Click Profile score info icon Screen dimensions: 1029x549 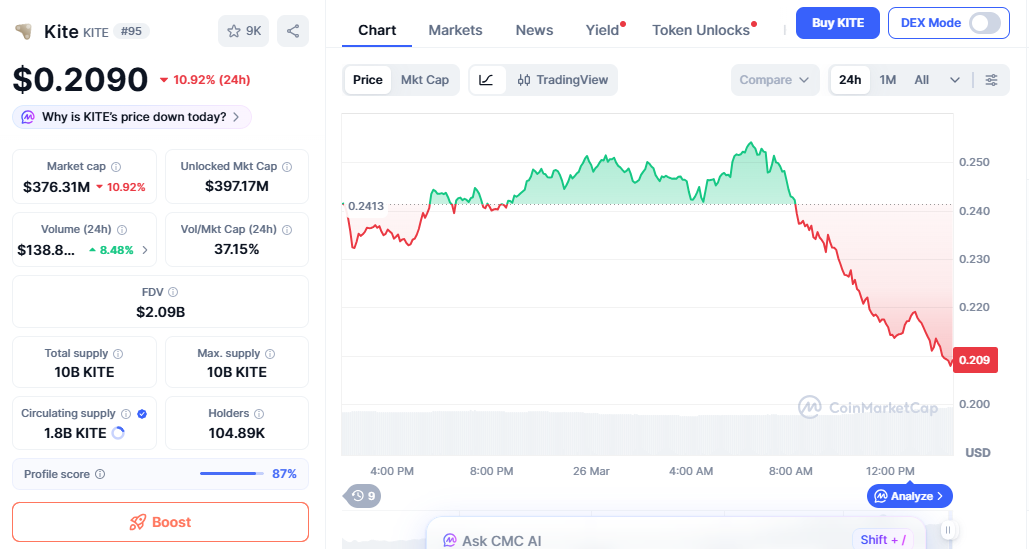(x=100, y=474)
